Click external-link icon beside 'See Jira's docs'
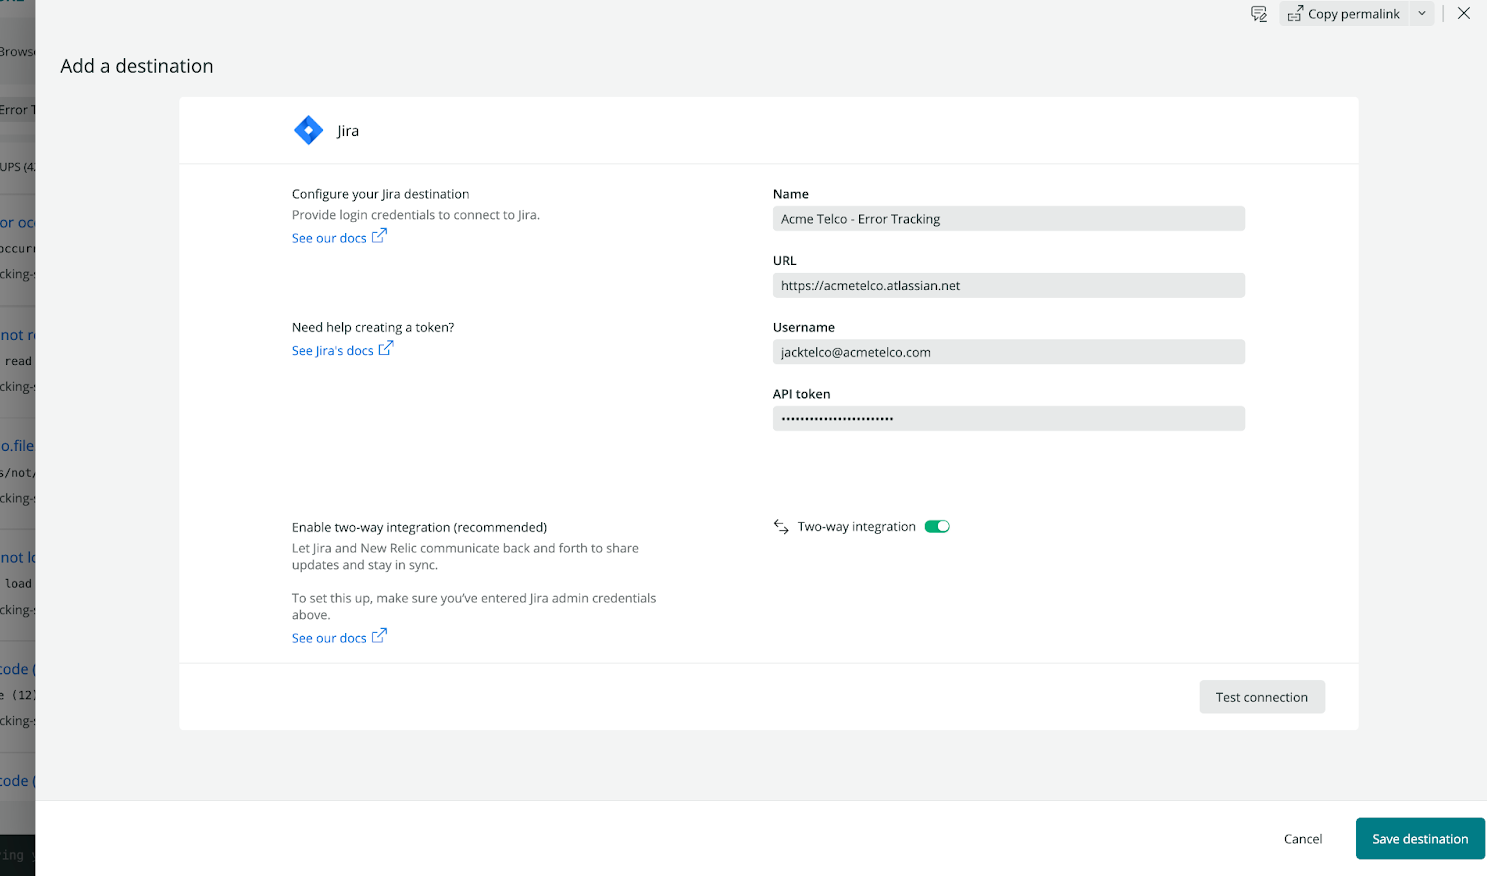 pyautogui.click(x=386, y=349)
